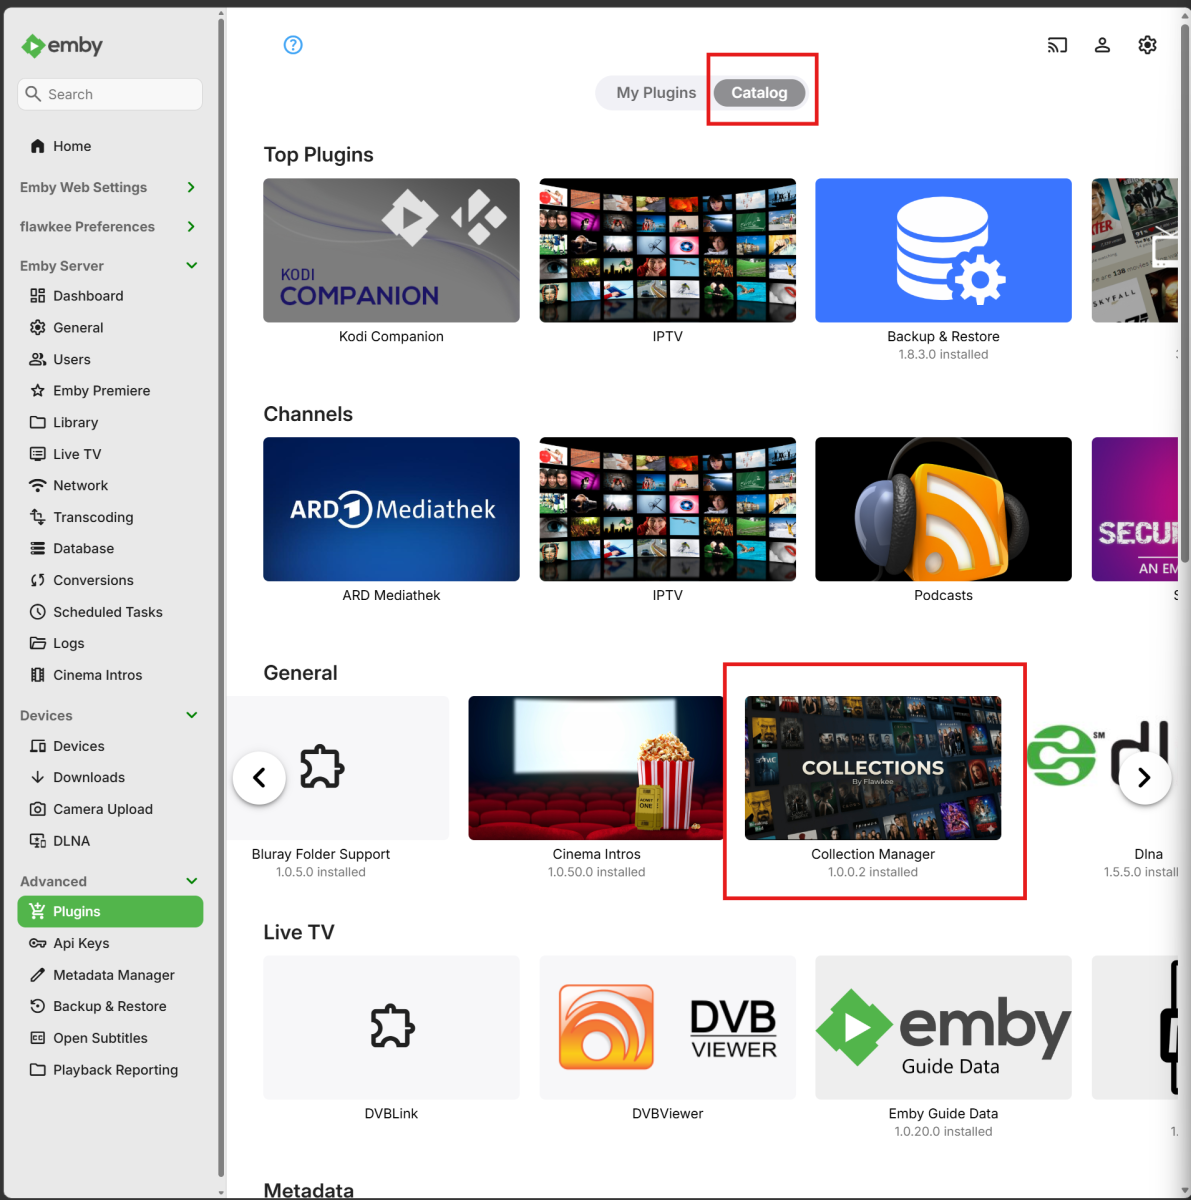Click the Home sidebar item
1191x1200 pixels.
(x=110, y=146)
